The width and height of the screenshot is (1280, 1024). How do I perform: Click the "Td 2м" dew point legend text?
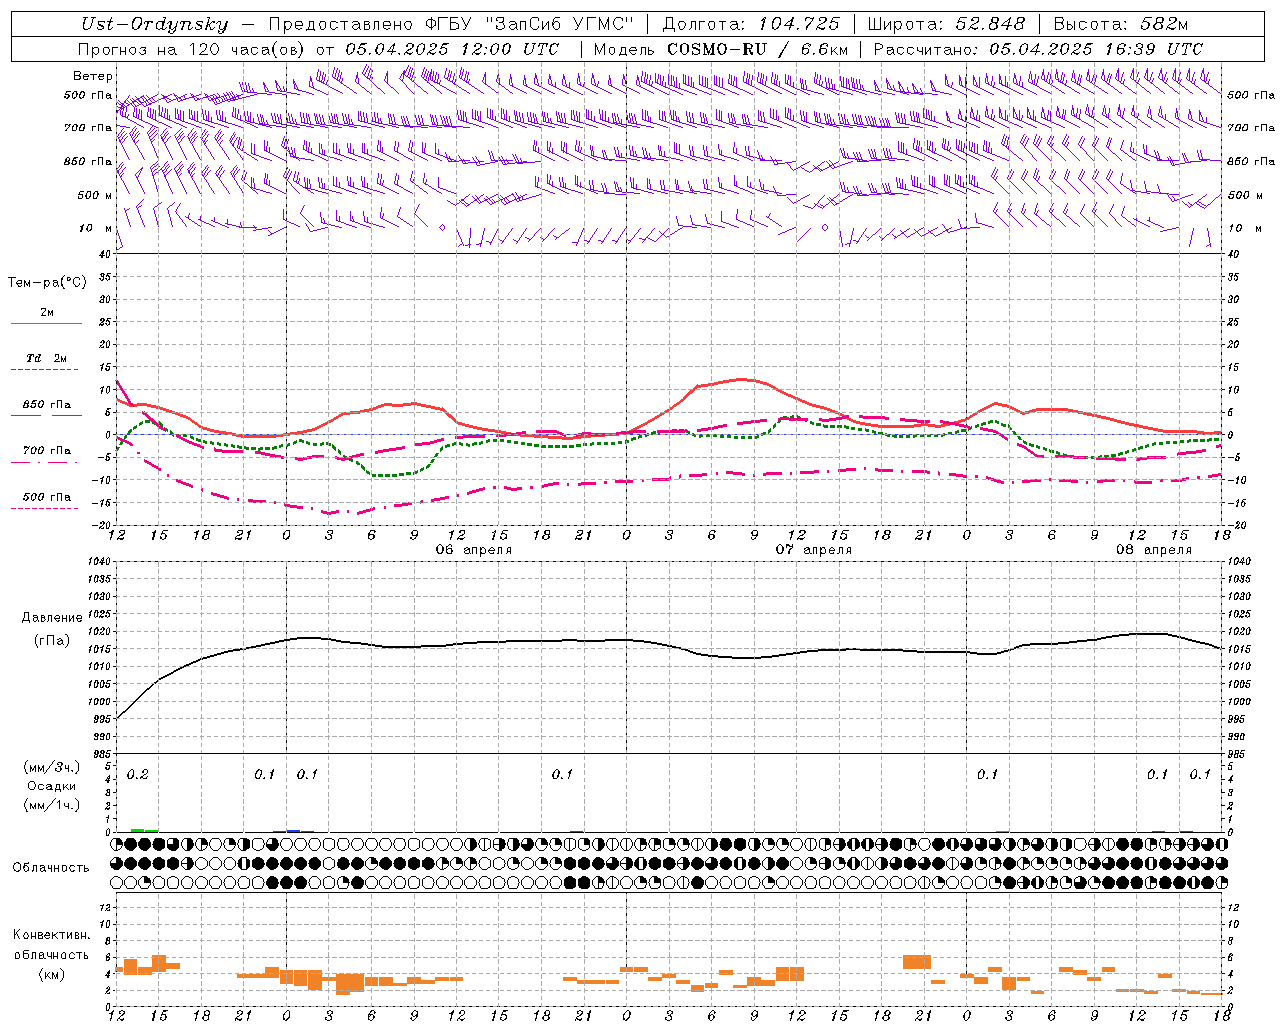click(x=47, y=358)
